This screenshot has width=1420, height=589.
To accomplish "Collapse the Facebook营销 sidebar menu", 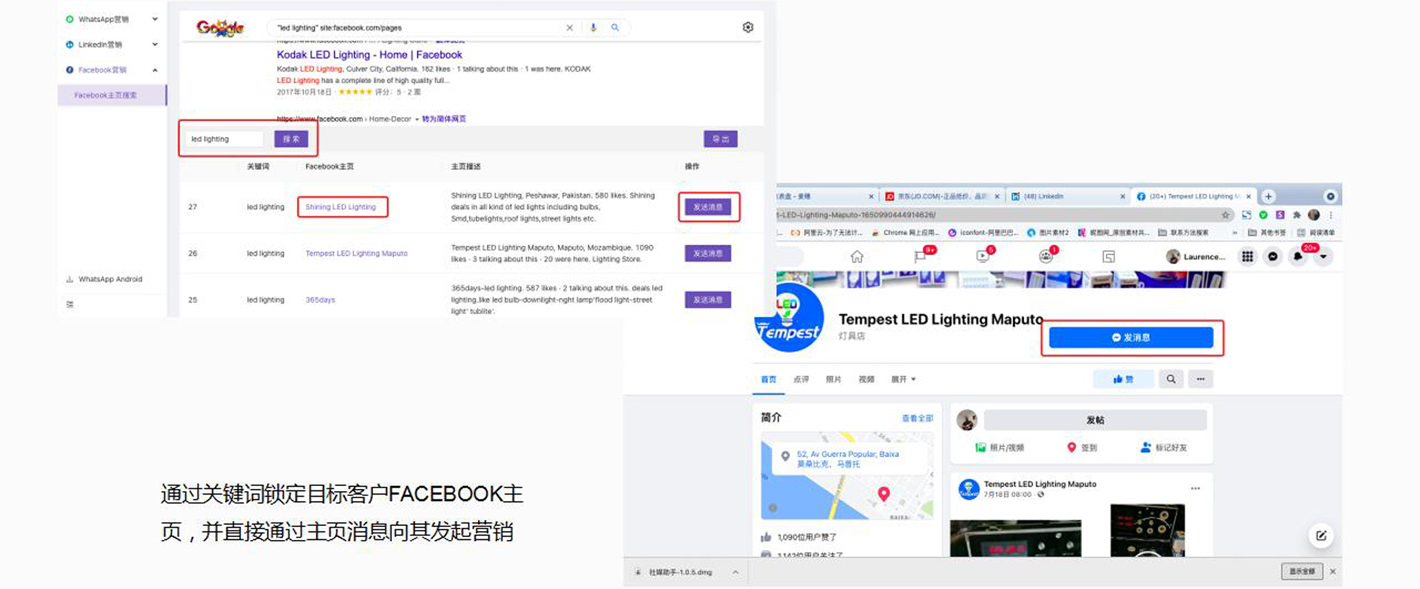I will pos(155,70).
